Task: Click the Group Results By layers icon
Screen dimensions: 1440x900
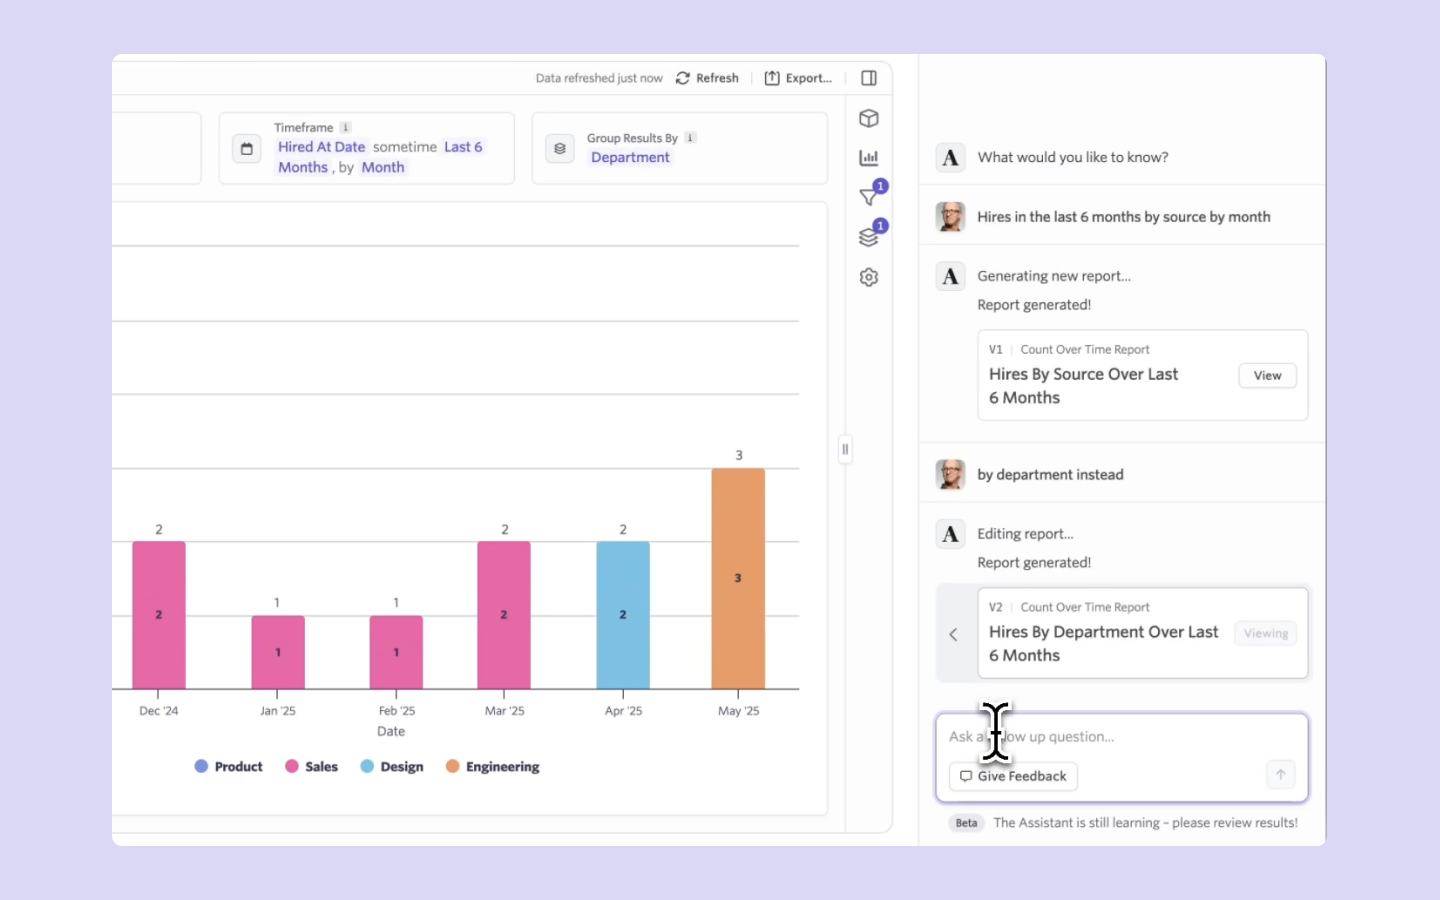Action: (x=560, y=149)
